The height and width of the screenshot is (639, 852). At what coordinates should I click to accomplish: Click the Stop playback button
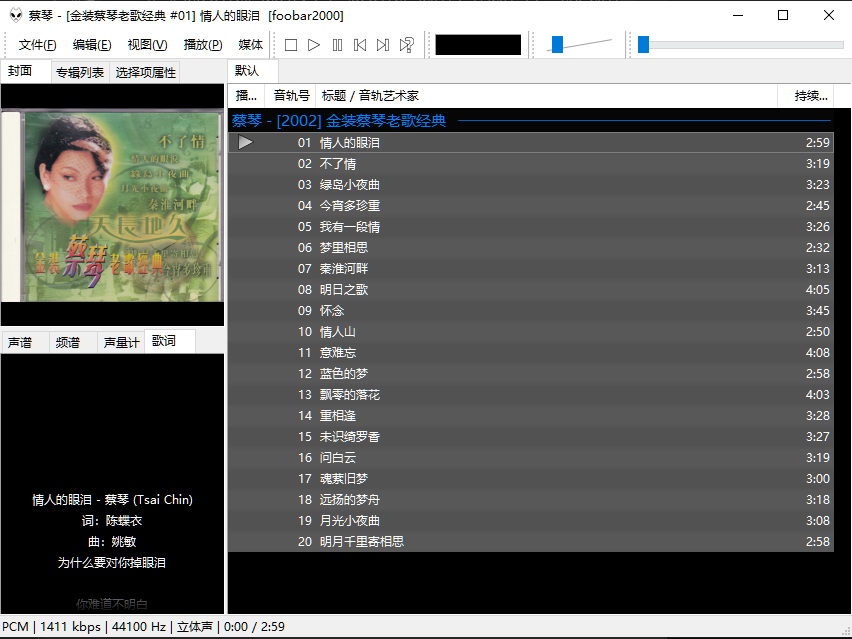click(291, 45)
